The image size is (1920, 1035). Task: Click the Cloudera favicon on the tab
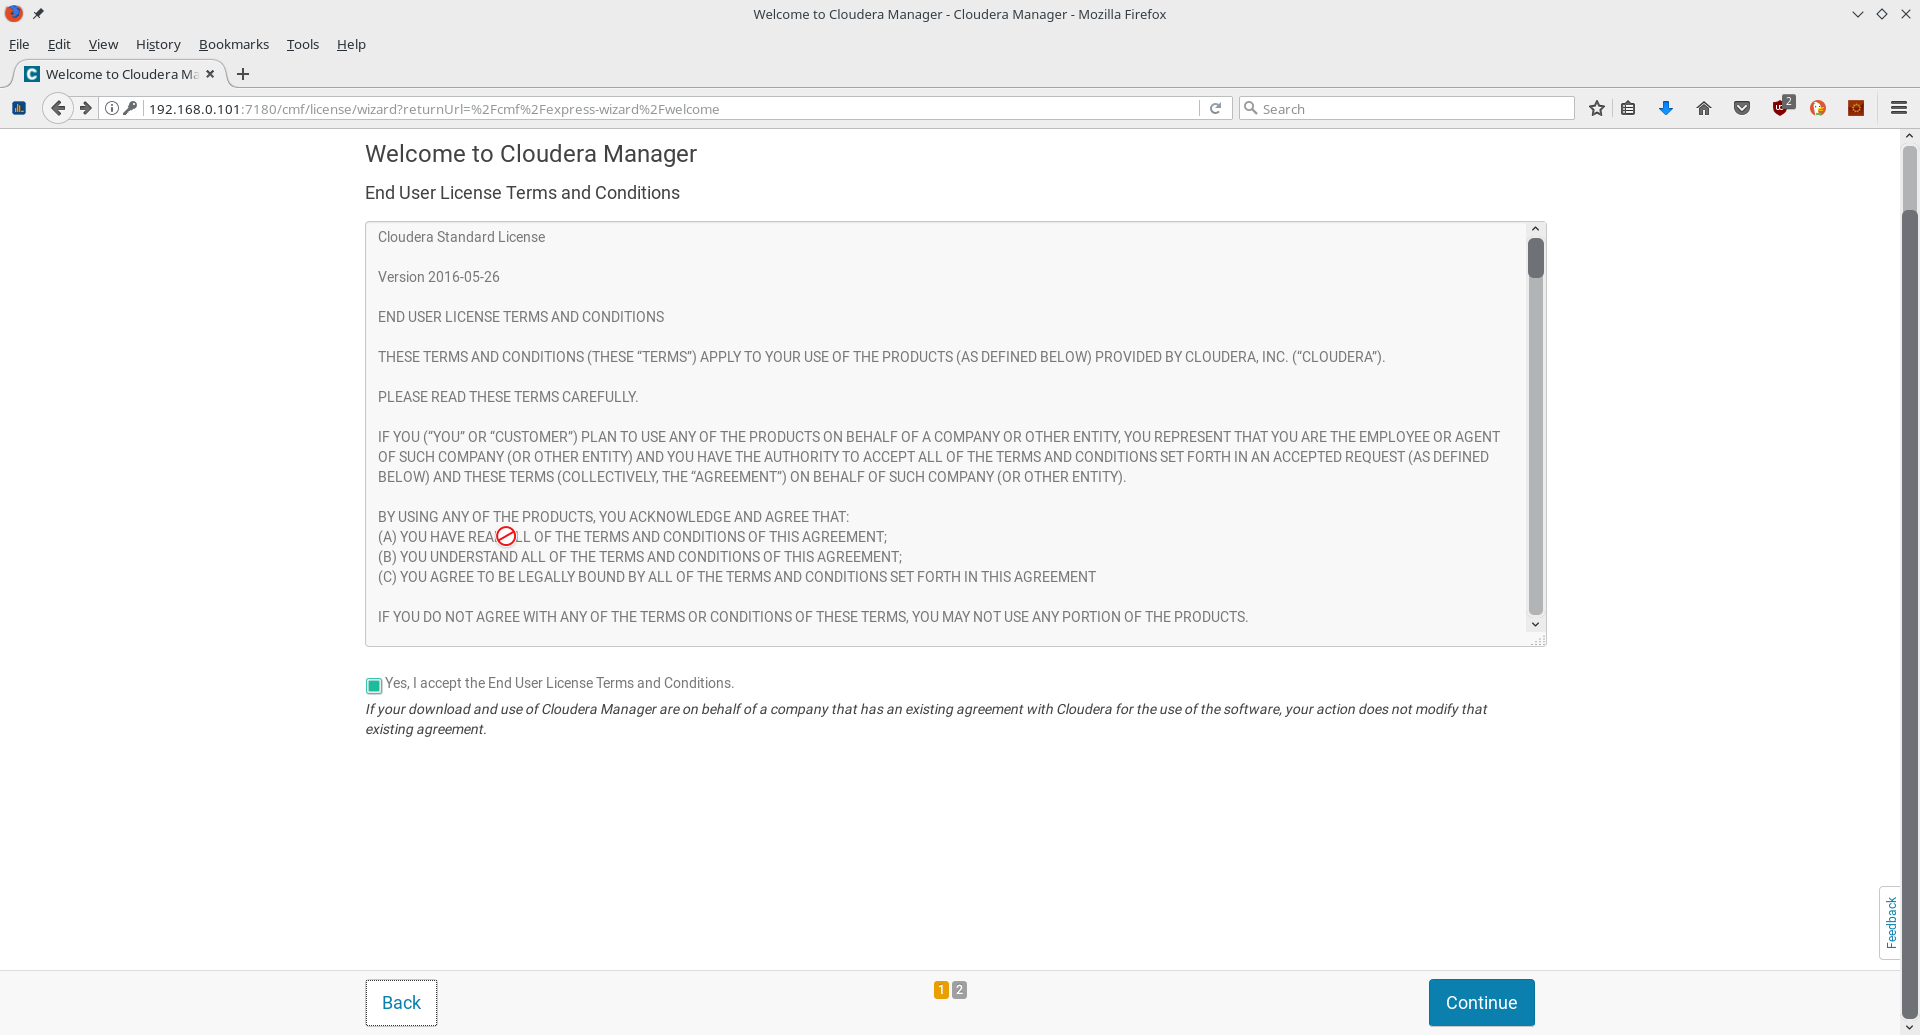tap(32, 74)
